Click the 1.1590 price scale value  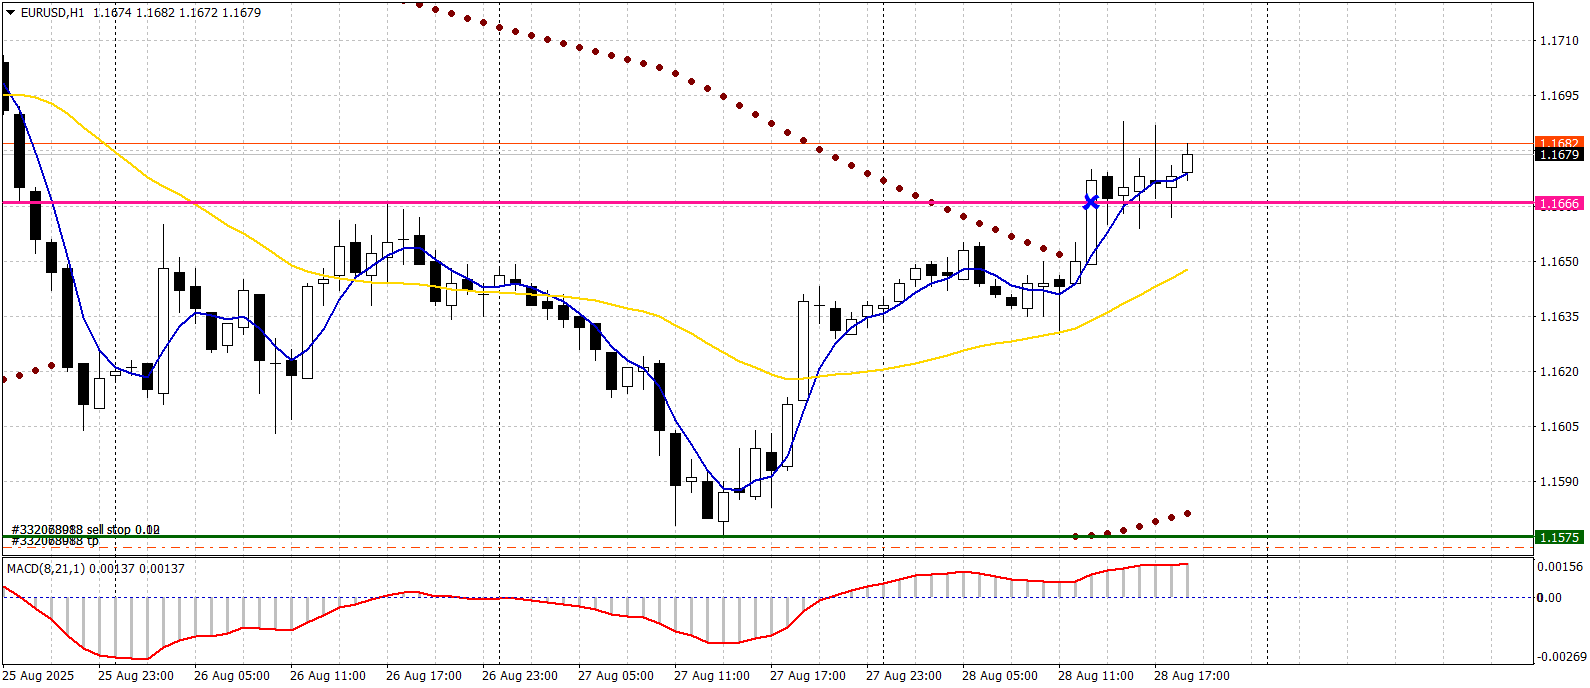(x=1559, y=482)
